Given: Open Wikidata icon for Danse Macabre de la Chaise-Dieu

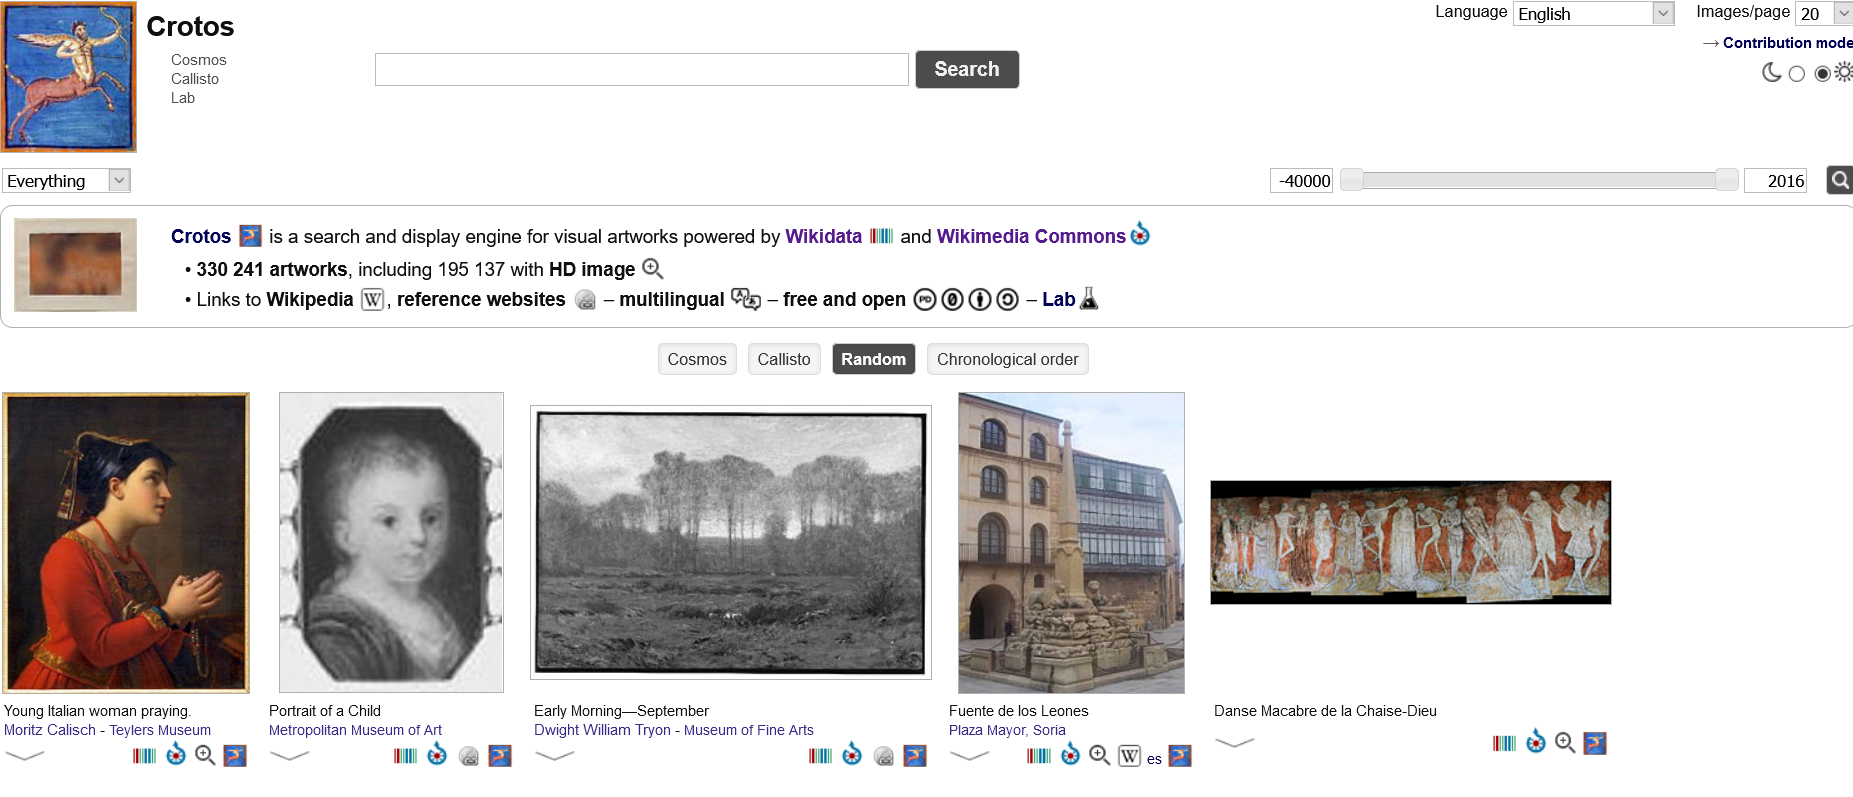Looking at the screenshot, I should pos(1505,743).
